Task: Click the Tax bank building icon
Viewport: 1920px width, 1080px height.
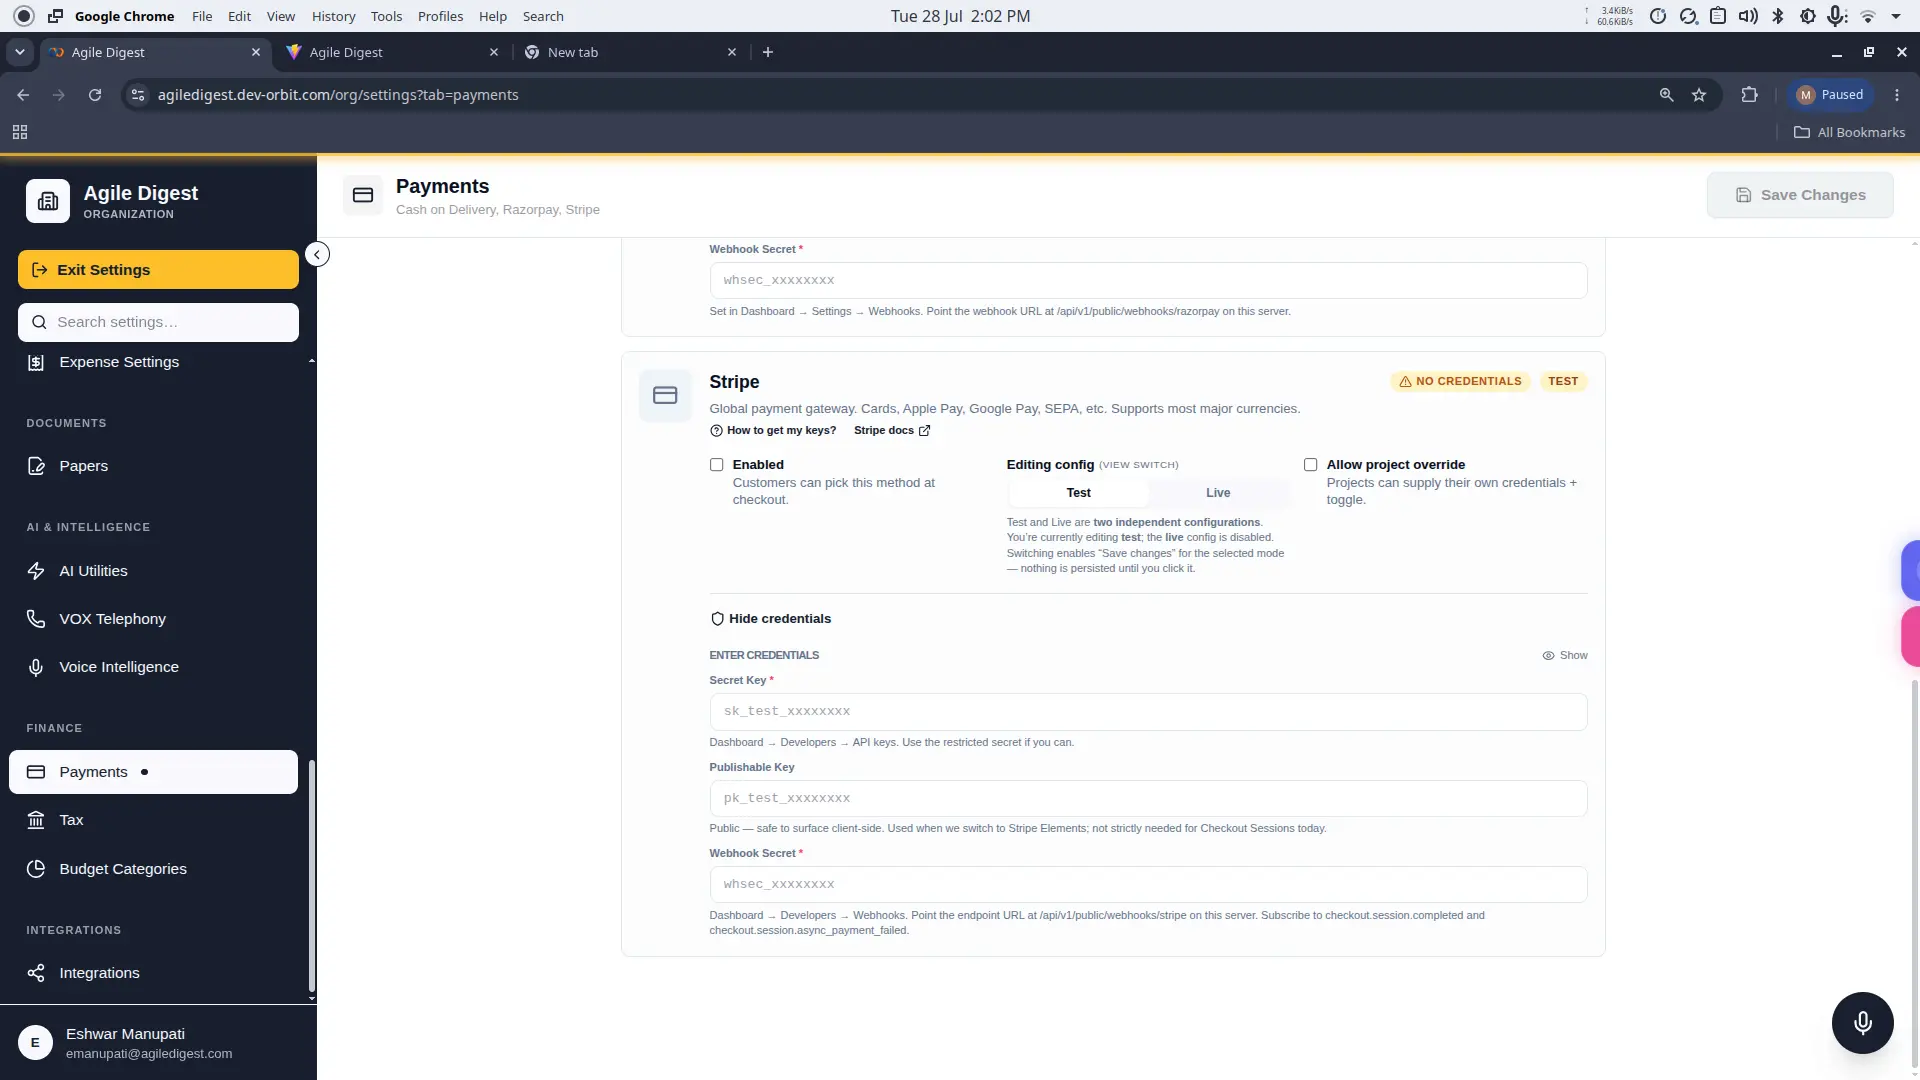Action: pyautogui.click(x=36, y=820)
